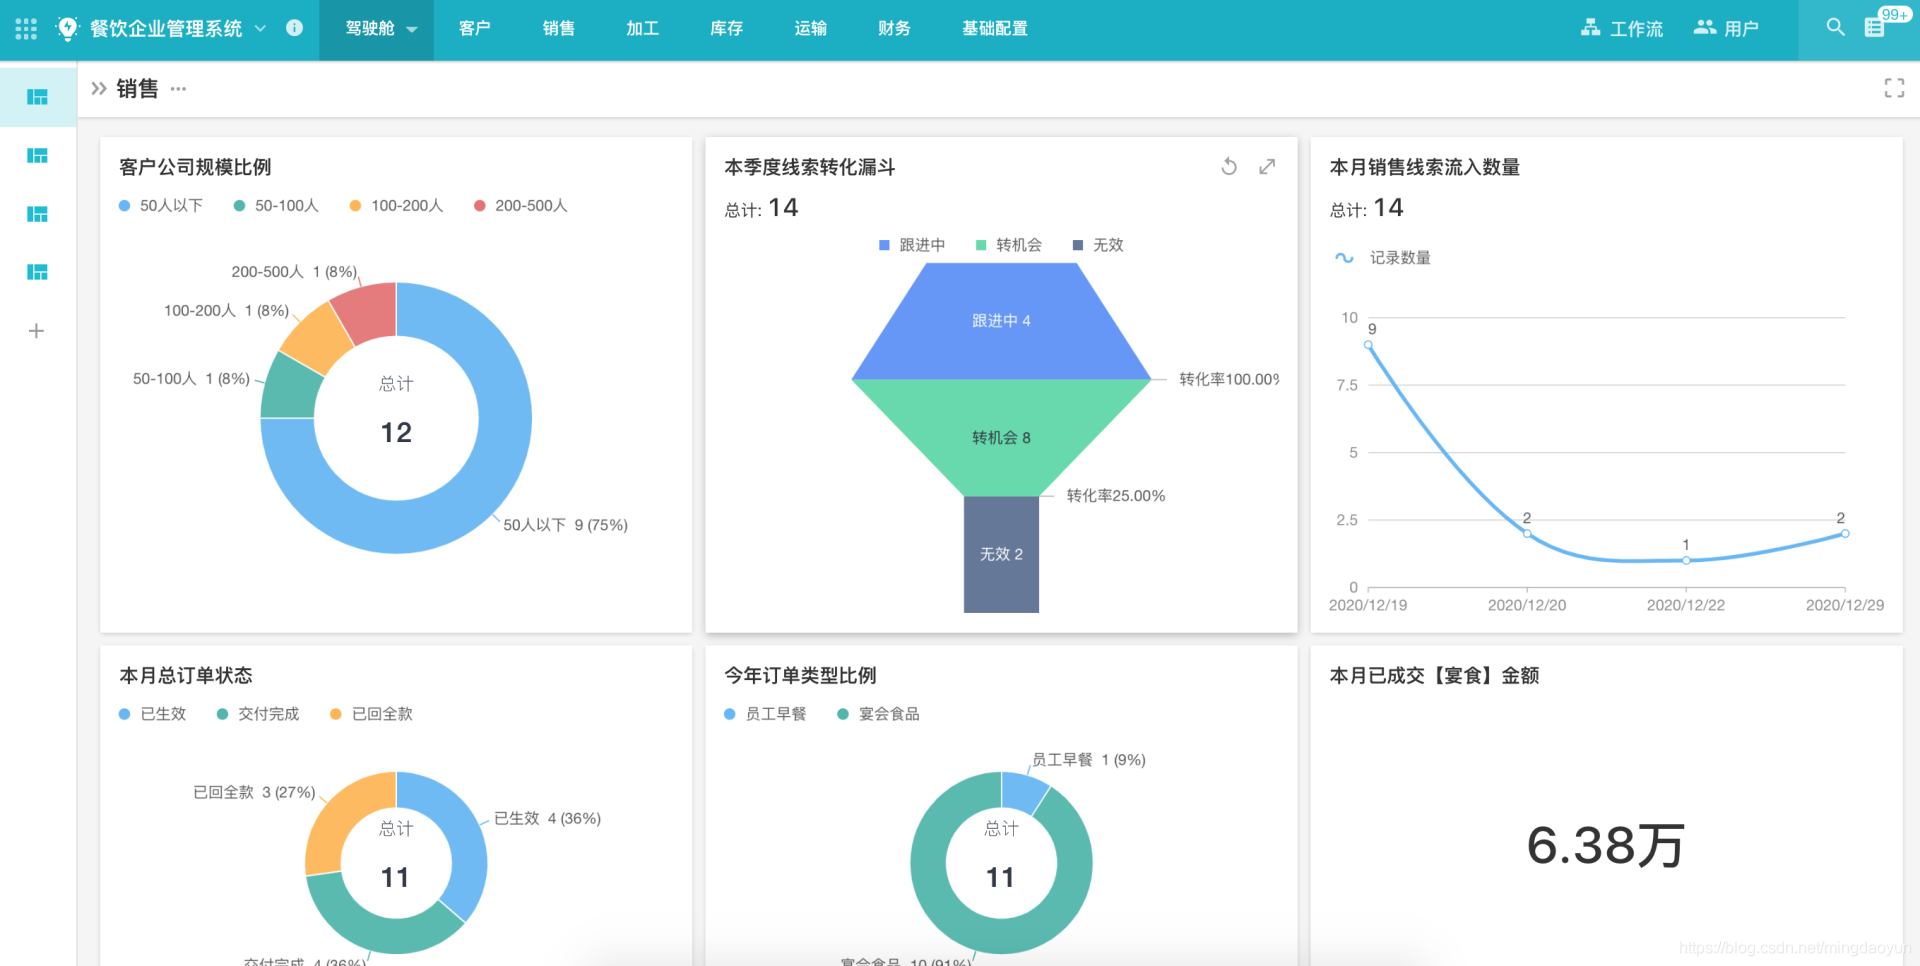Image resolution: width=1920 pixels, height=966 pixels.
Task: Toggle the 转机会 funnel legend
Action: click(x=1009, y=245)
